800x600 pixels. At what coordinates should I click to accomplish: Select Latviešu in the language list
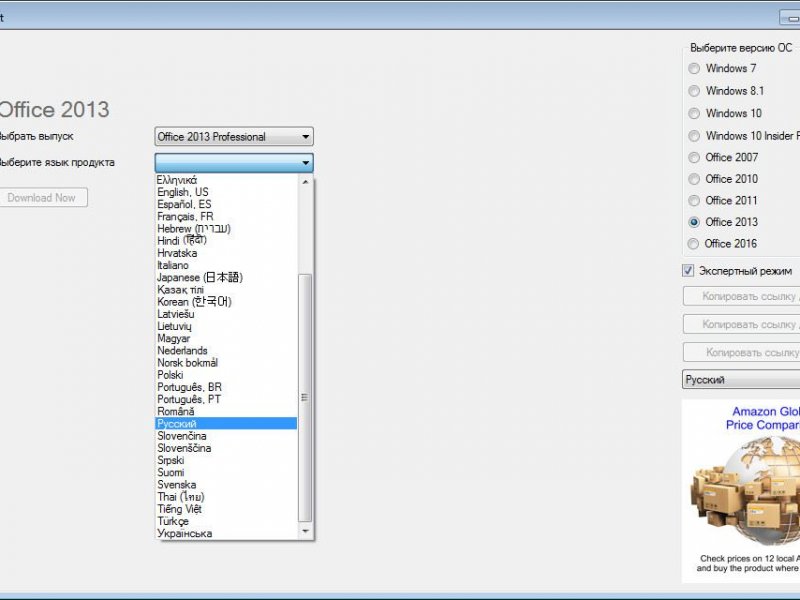point(226,314)
